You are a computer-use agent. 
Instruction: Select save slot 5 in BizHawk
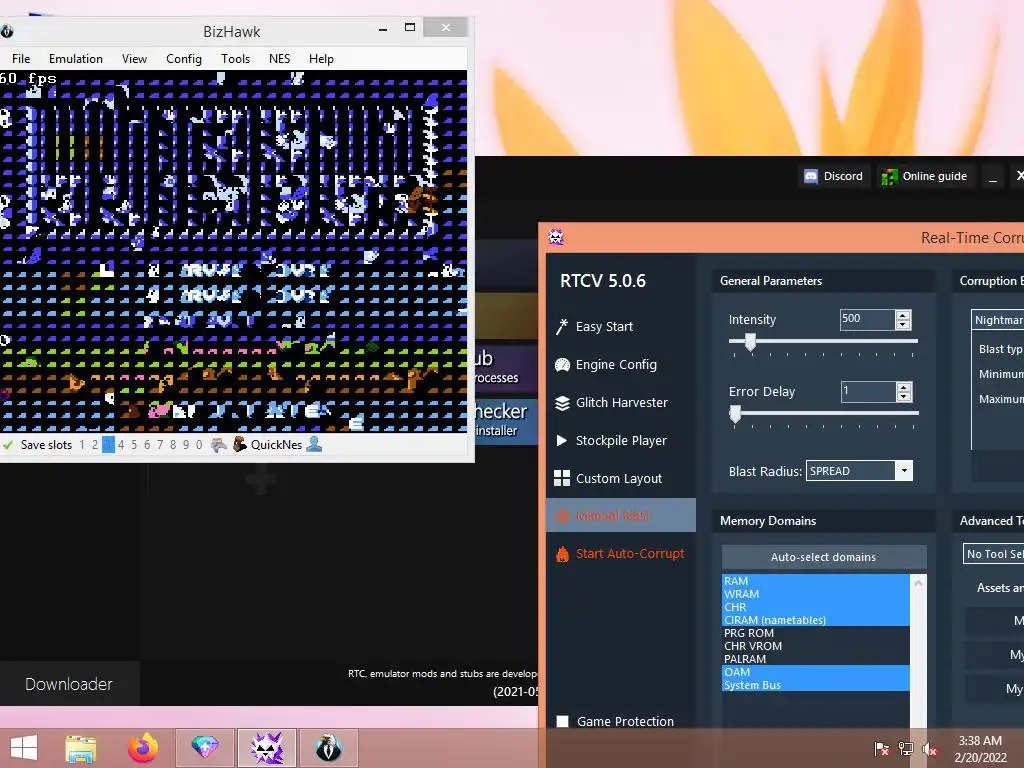click(x=134, y=445)
